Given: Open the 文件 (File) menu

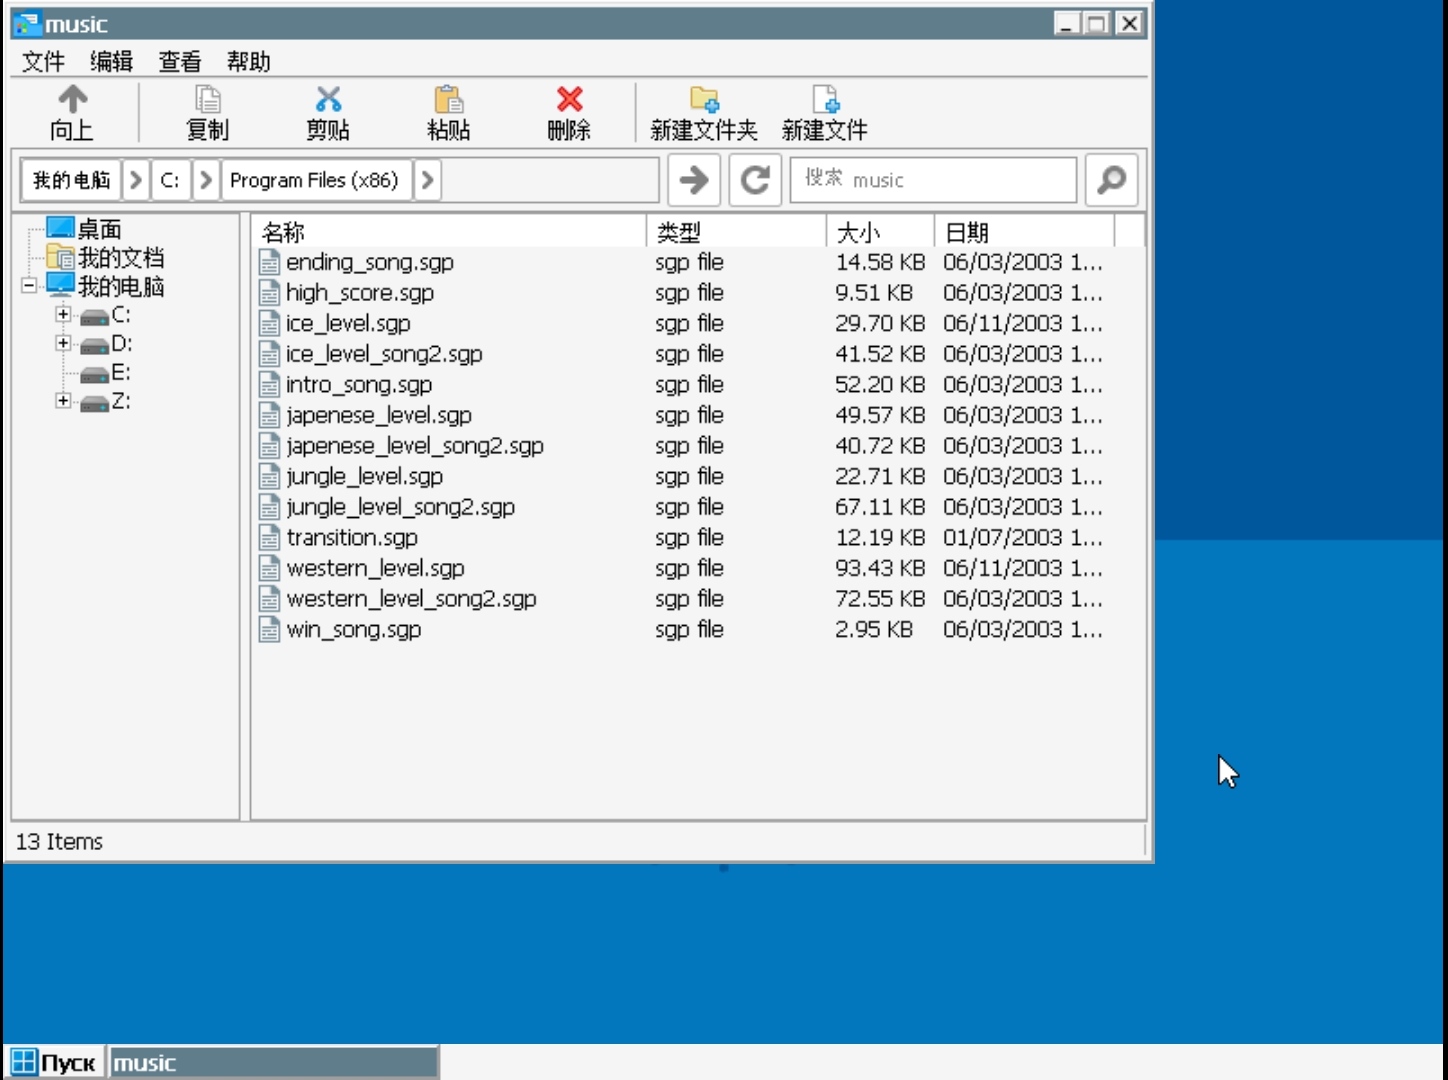Looking at the screenshot, I should tap(43, 62).
